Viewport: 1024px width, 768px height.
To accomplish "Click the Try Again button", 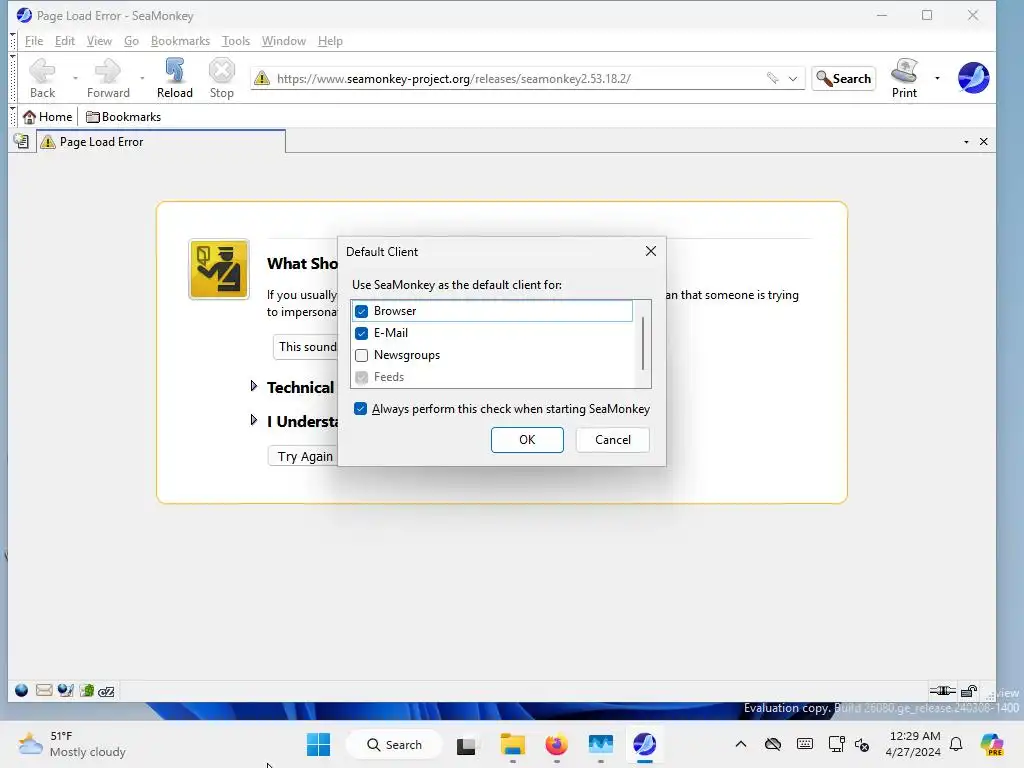I will coord(304,456).
